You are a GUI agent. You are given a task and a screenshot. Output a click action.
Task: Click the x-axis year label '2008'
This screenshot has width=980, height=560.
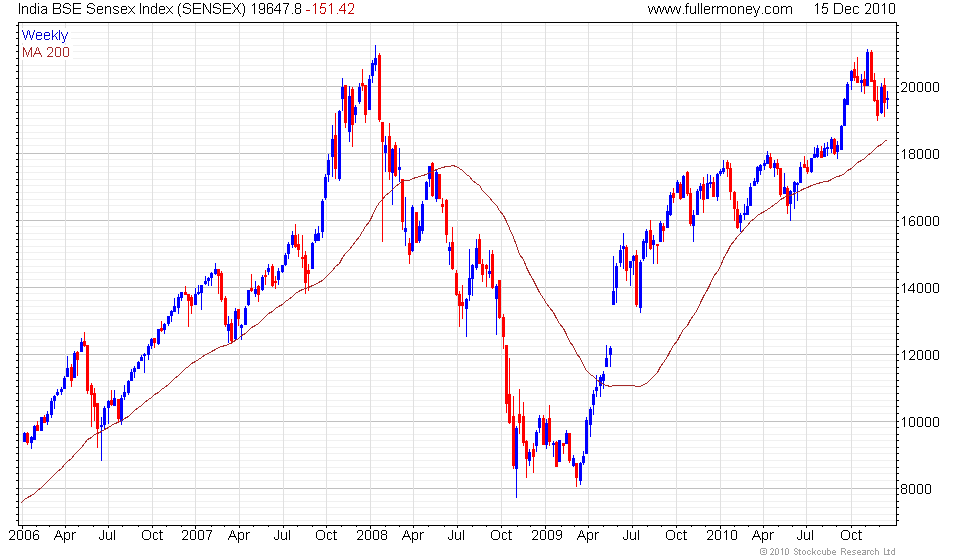pos(372,536)
